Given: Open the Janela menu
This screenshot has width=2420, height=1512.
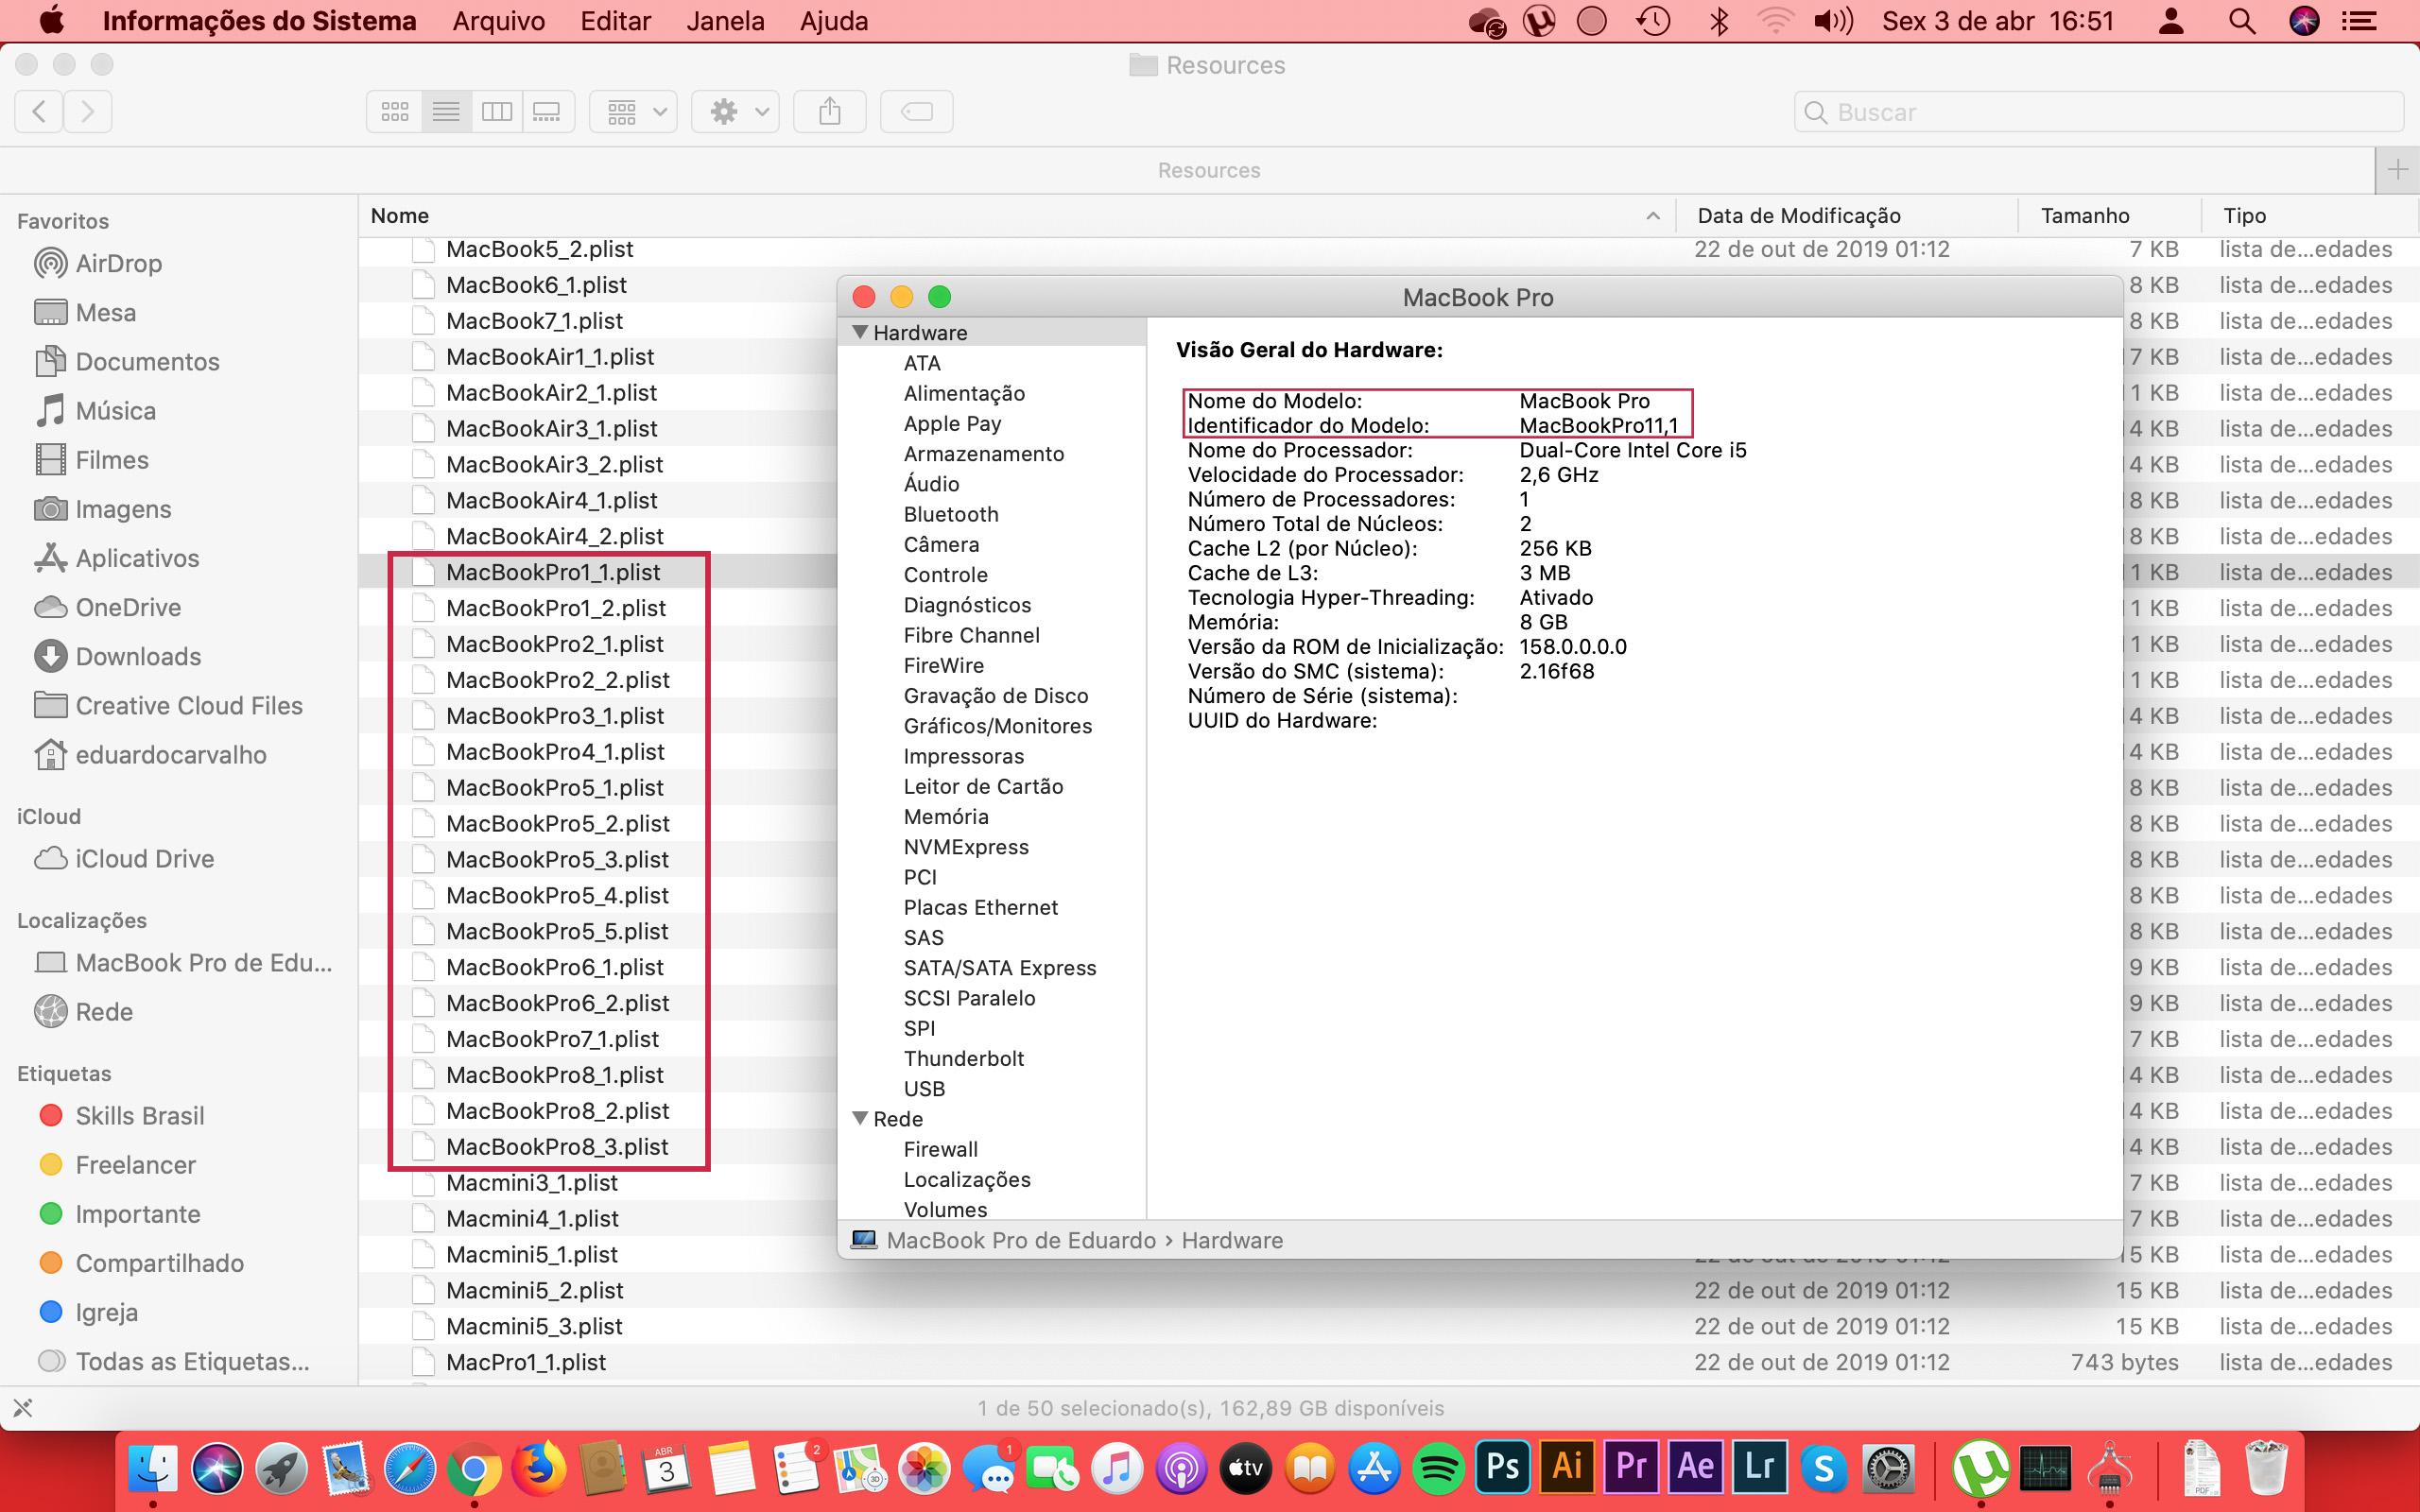Looking at the screenshot, I should coord(726,20).
